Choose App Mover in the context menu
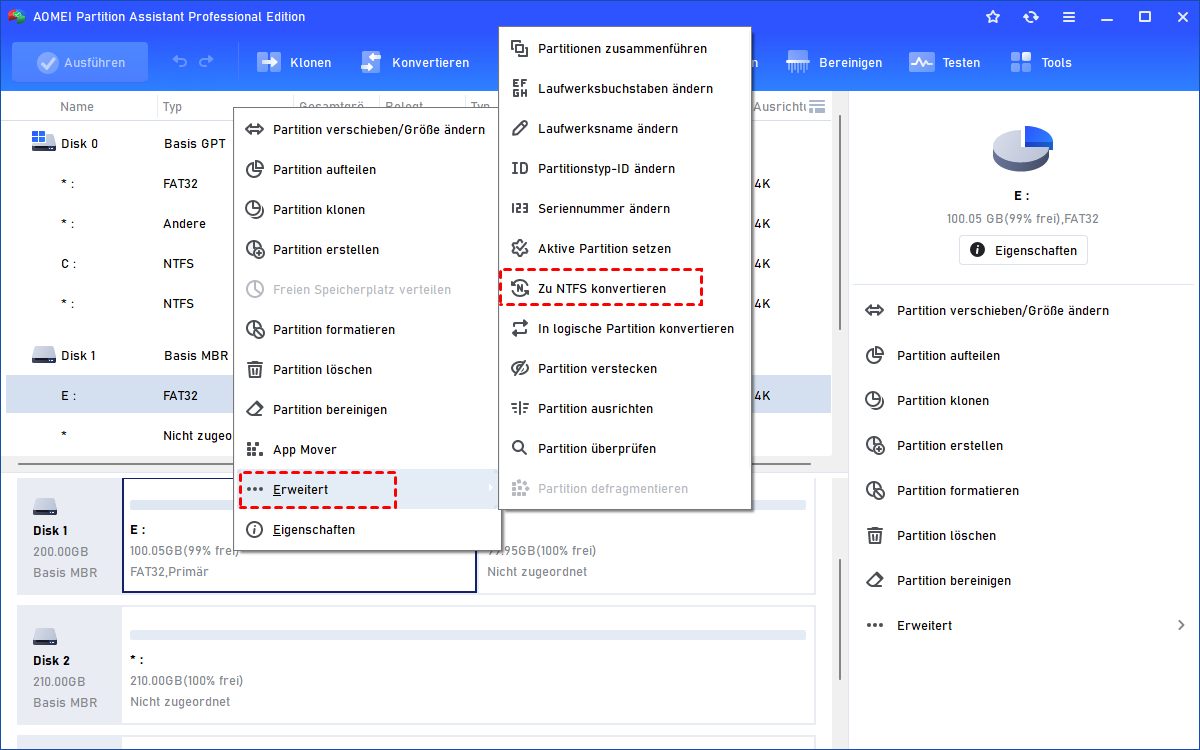Screen dimensions: 1200x750 pyautogui.click(x=367, y=449)
